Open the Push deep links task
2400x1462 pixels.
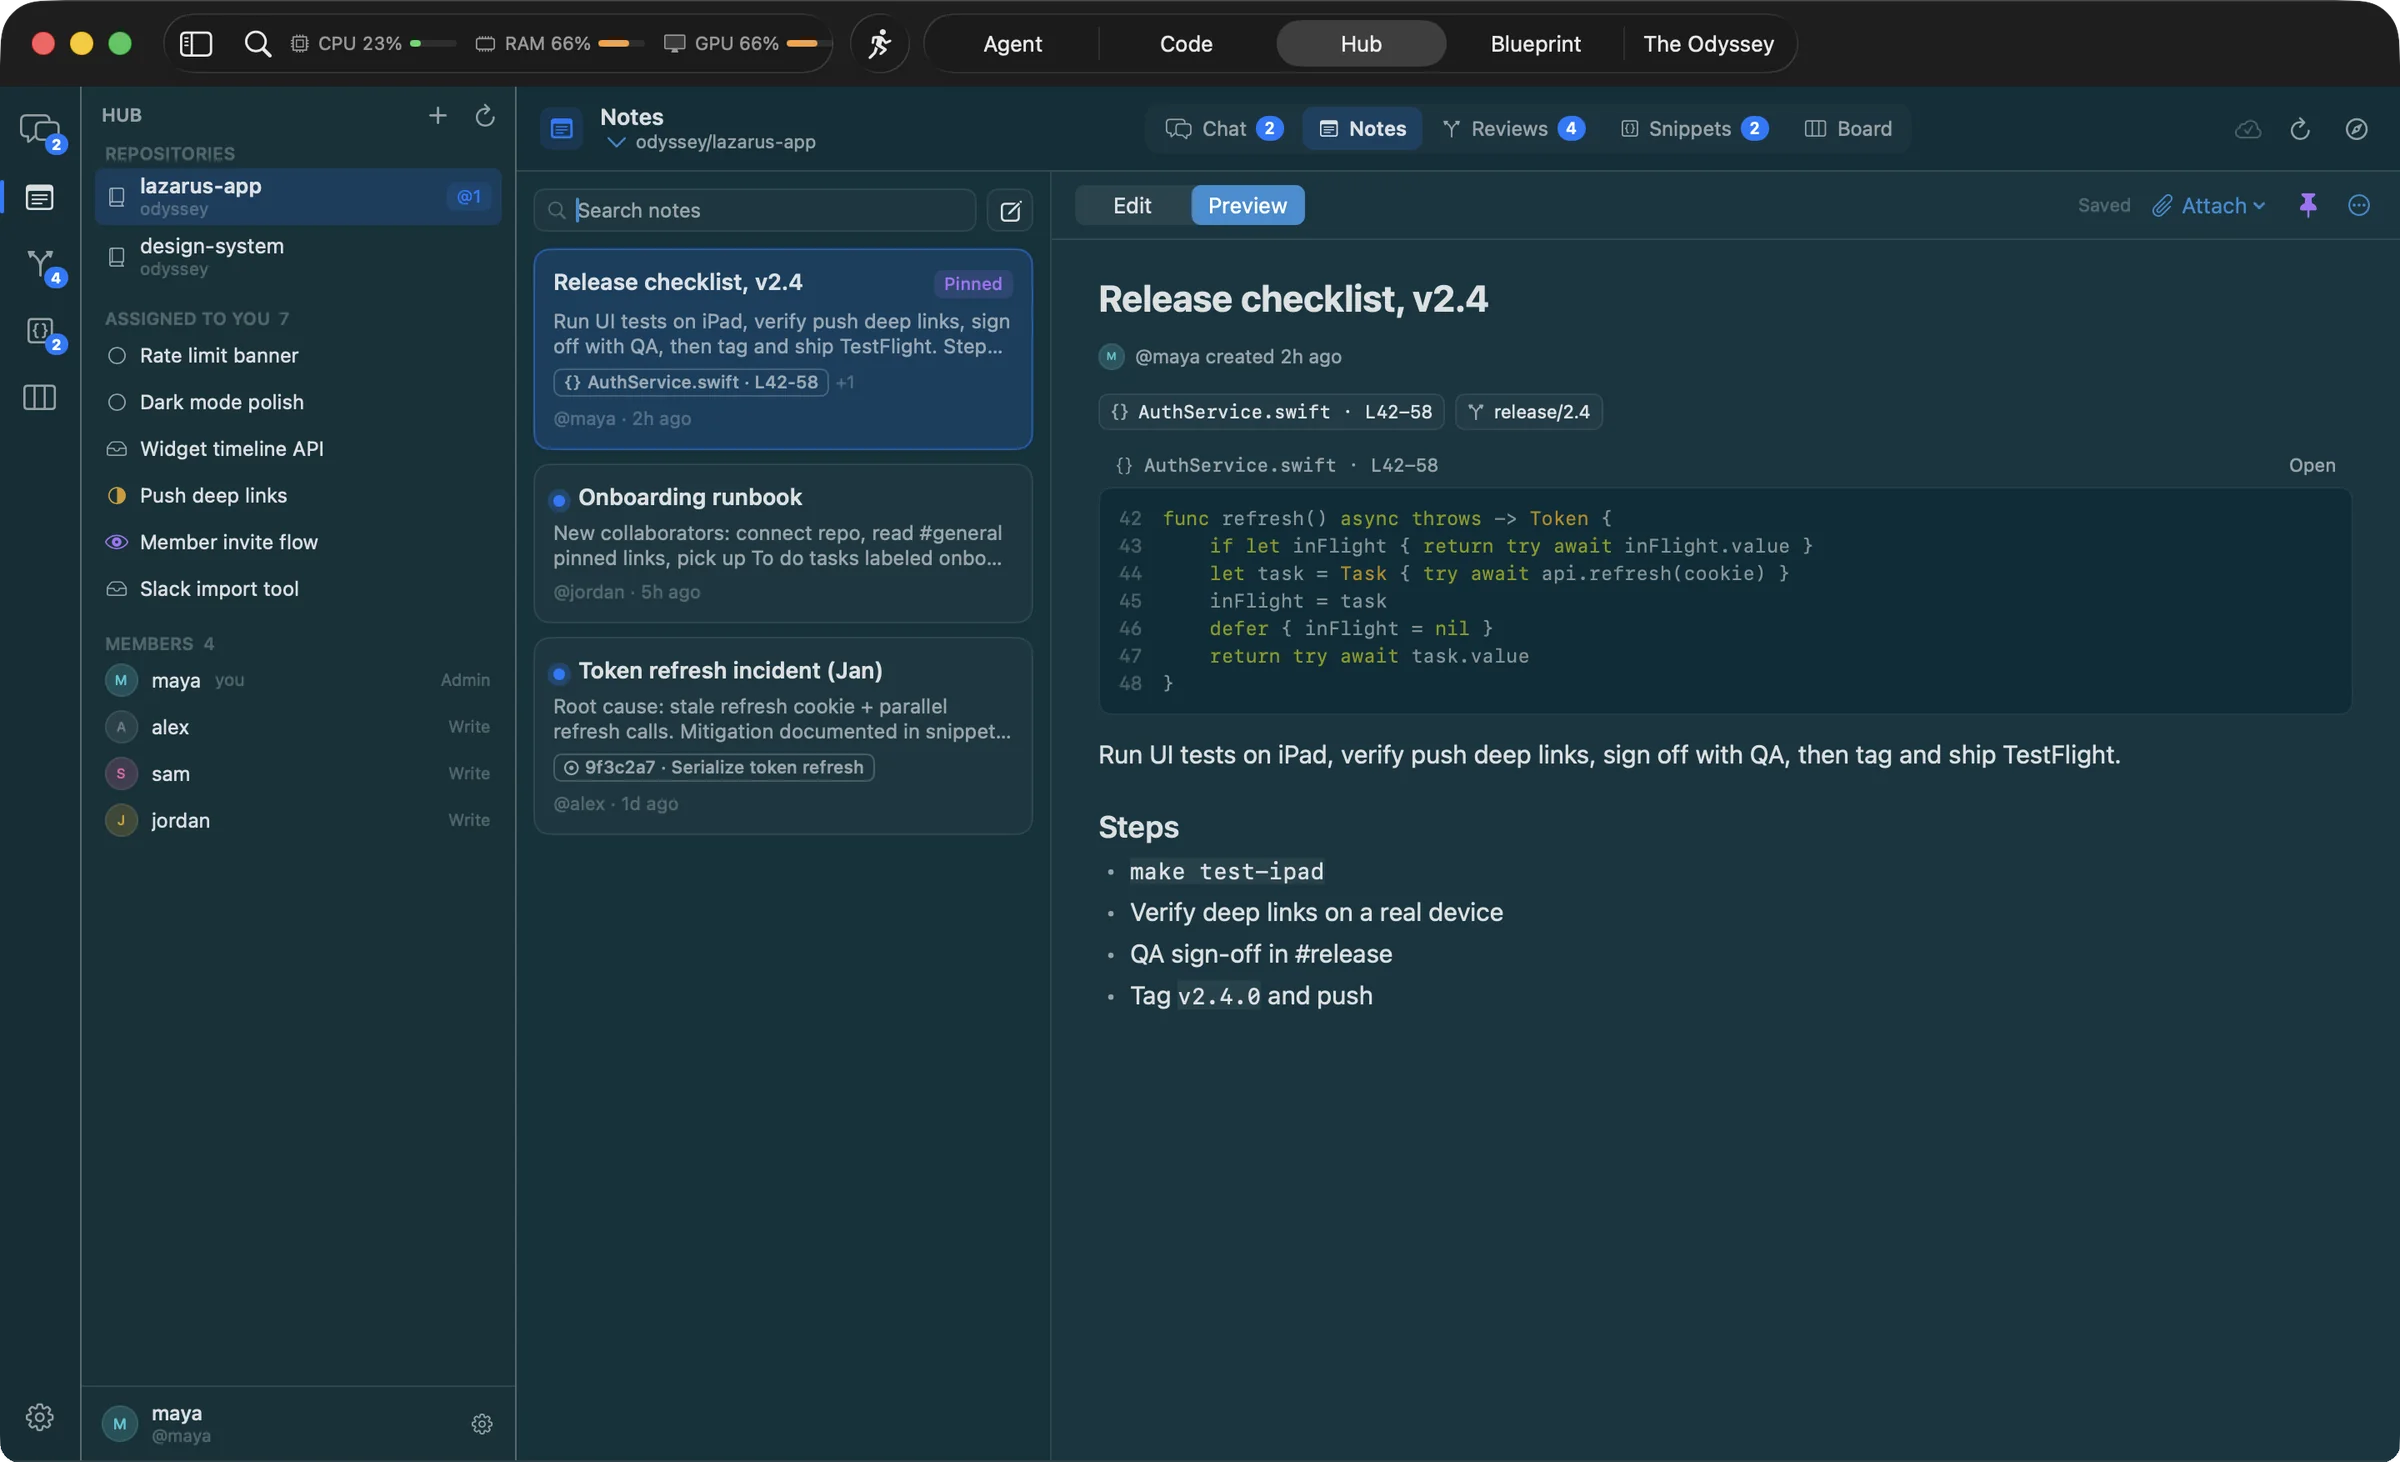(x=298, y=496)
